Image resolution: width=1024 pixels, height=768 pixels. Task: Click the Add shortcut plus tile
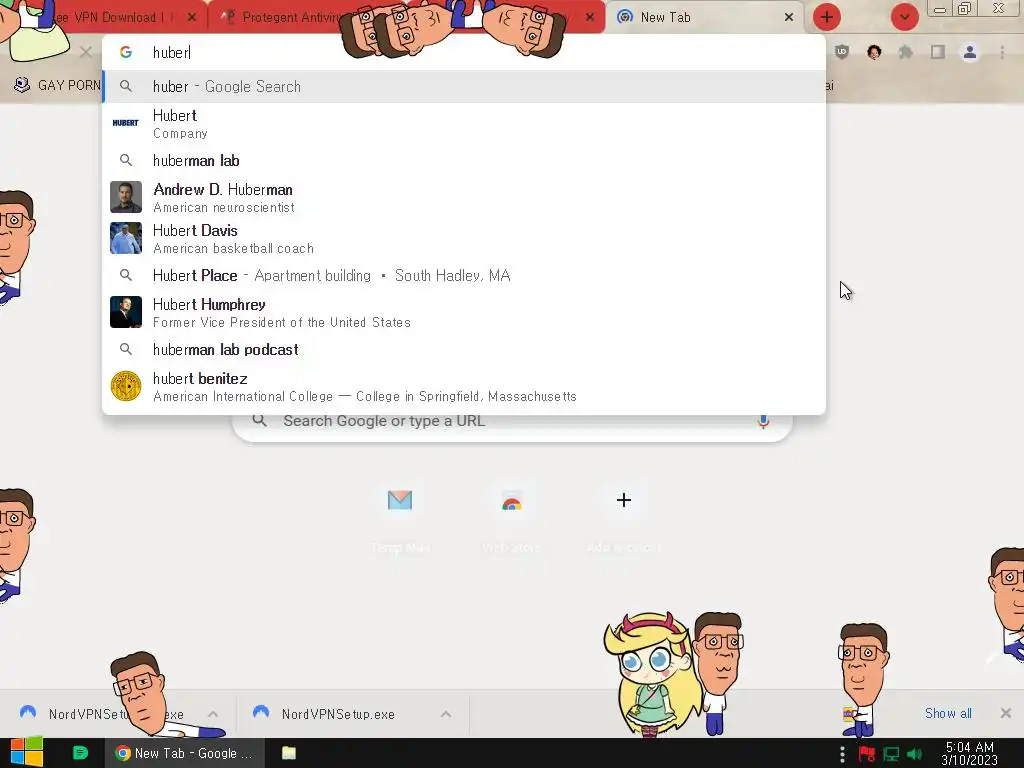click(624, 520)
